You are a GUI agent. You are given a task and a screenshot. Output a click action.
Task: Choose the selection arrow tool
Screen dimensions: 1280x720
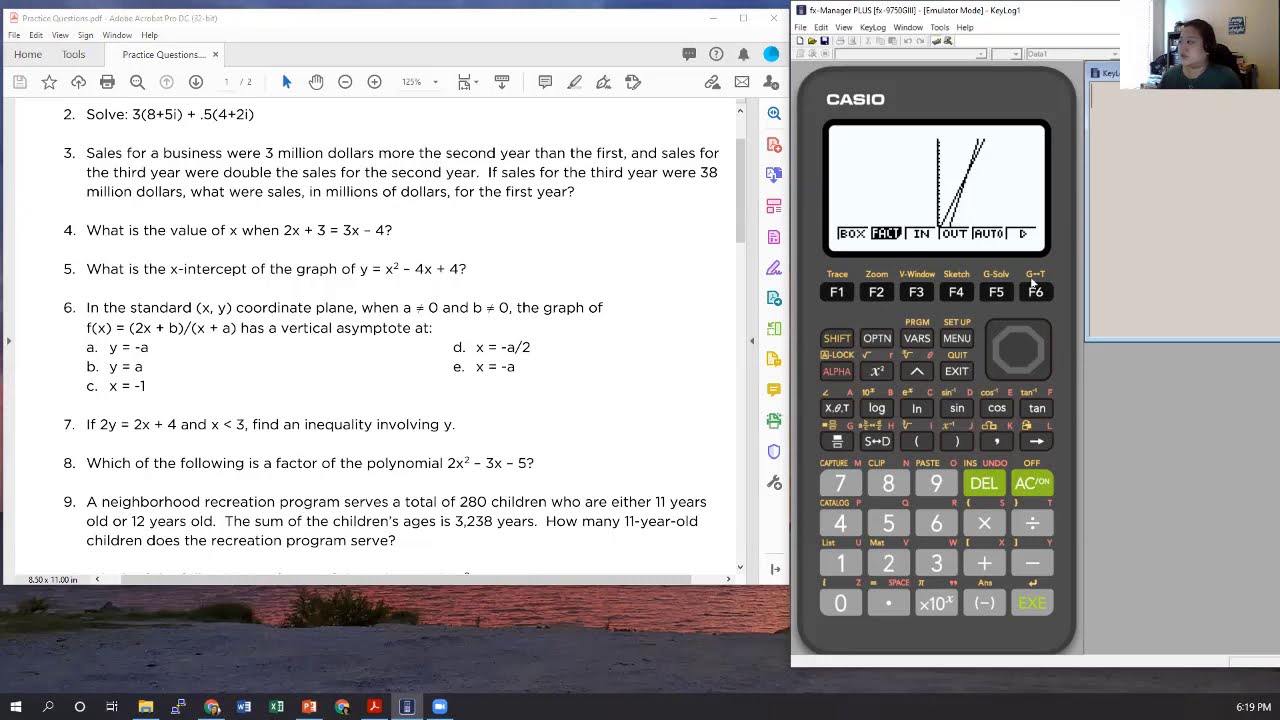tap(286, 82)
